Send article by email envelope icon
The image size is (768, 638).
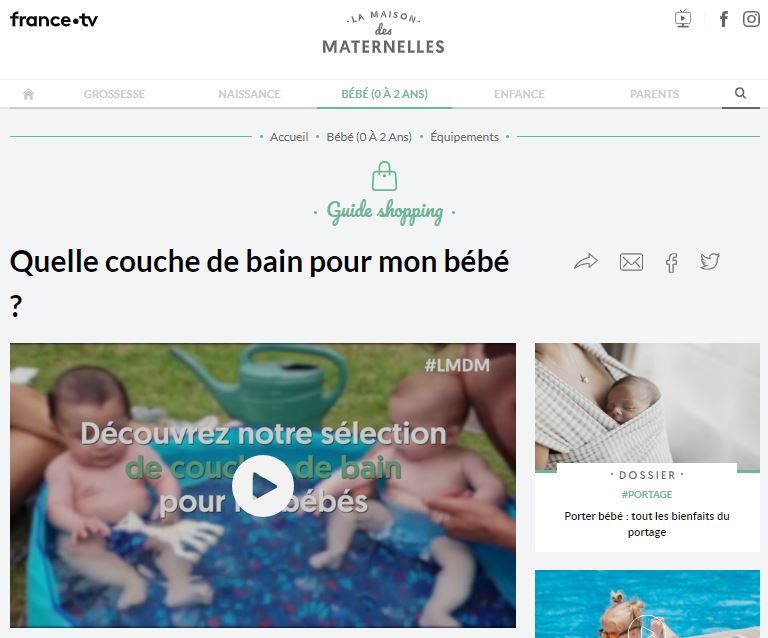click(631, 262)
